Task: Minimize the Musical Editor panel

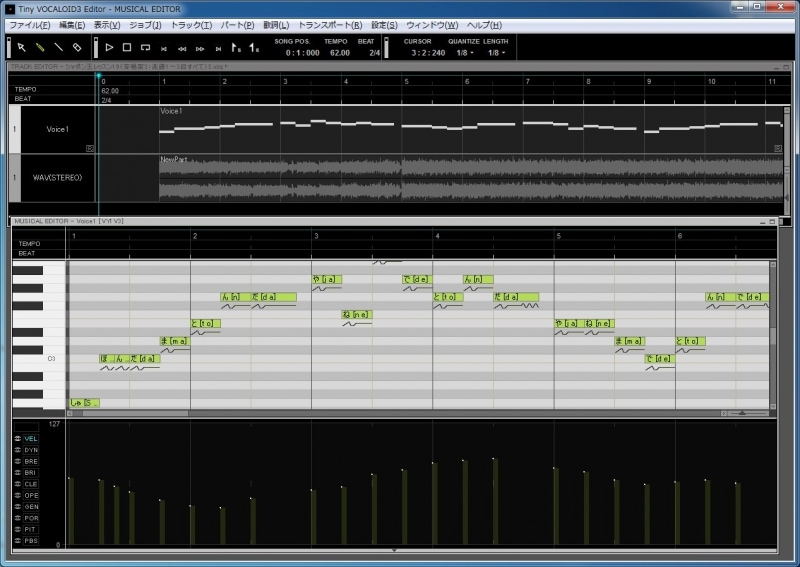Action: [763, 222]
